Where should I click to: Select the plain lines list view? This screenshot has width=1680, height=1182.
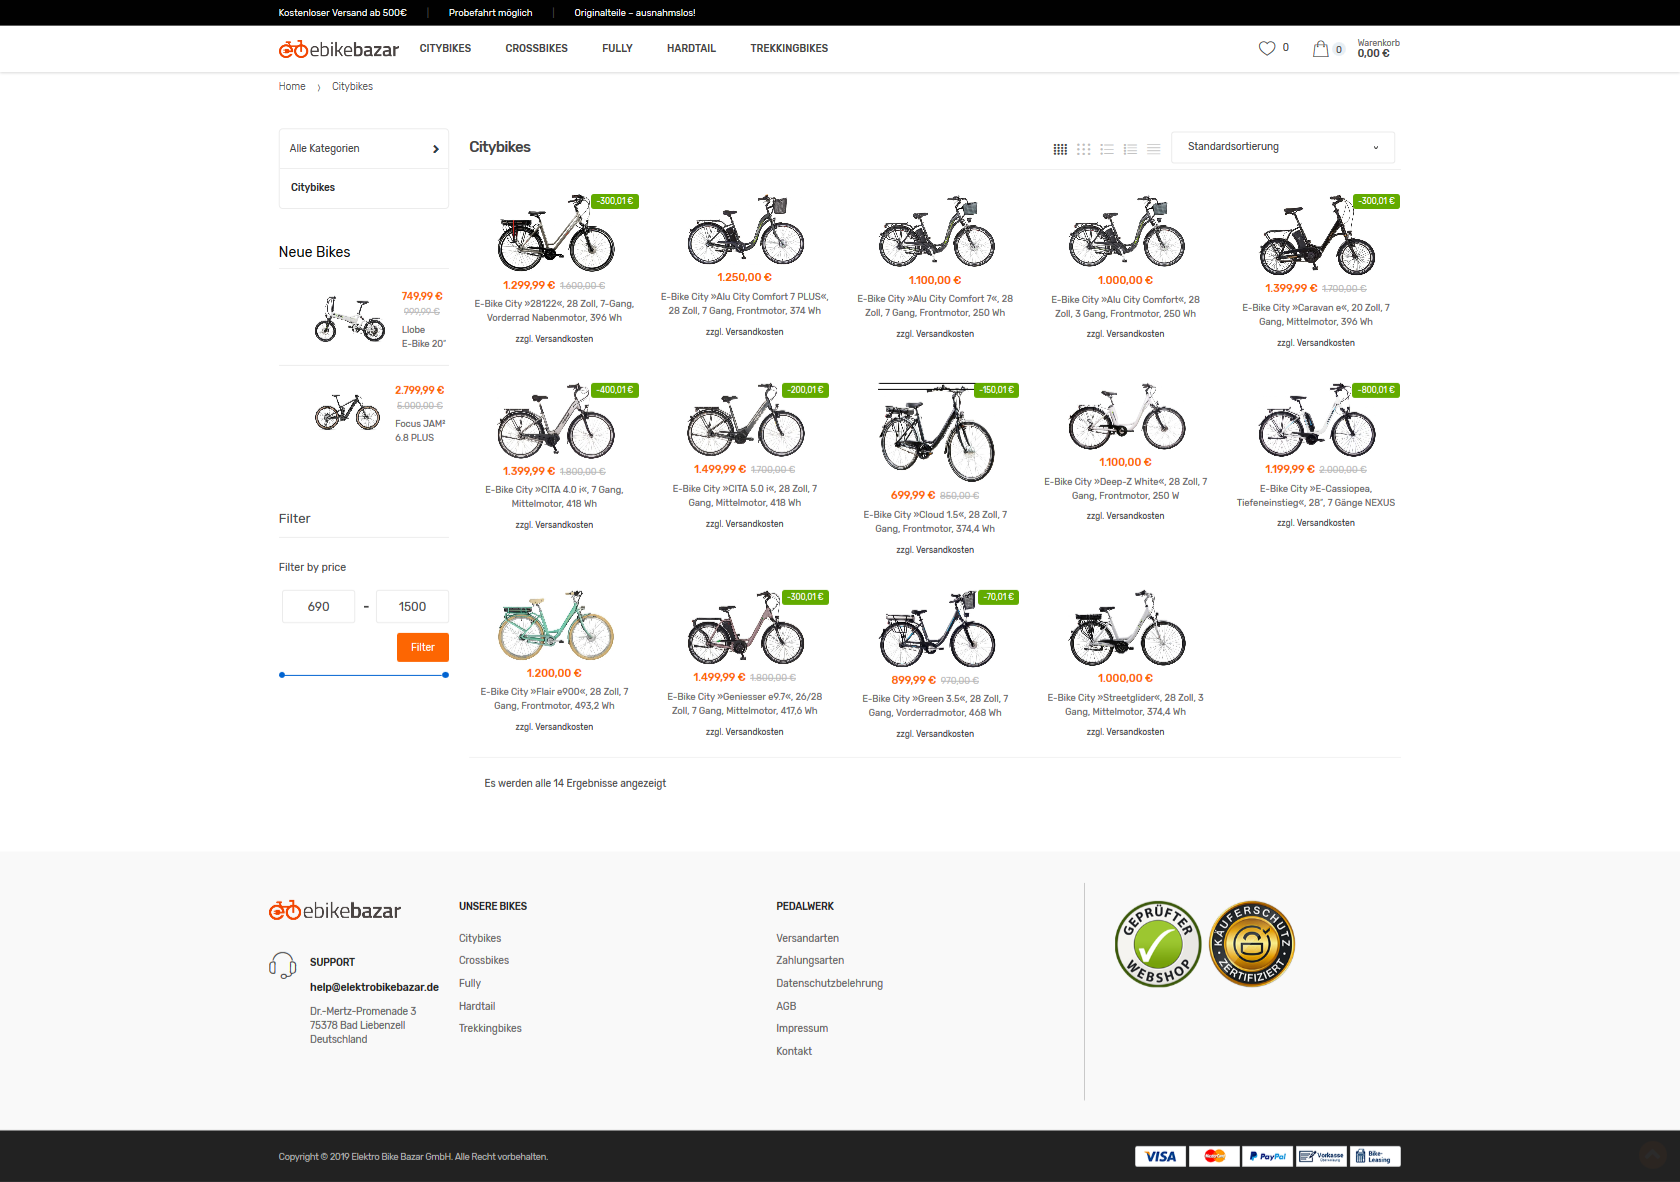coord(1153,149)
